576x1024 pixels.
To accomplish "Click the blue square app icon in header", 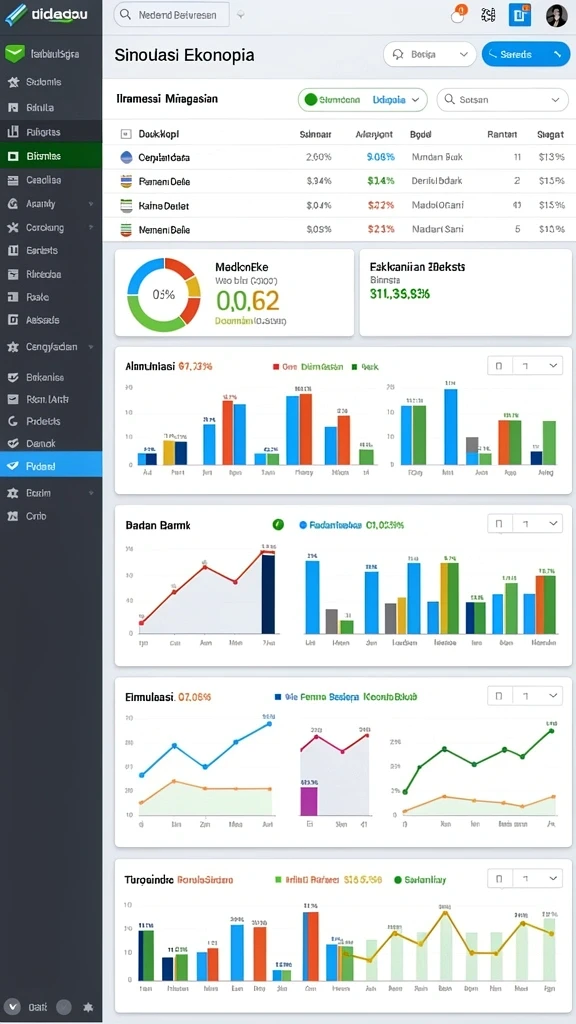I will pyautogui.click(x=520, y=14).
